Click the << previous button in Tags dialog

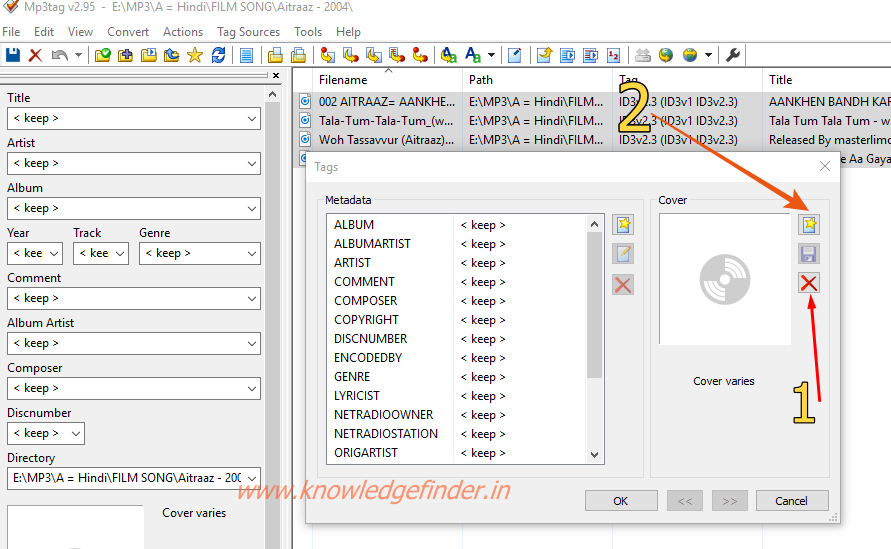685,501
